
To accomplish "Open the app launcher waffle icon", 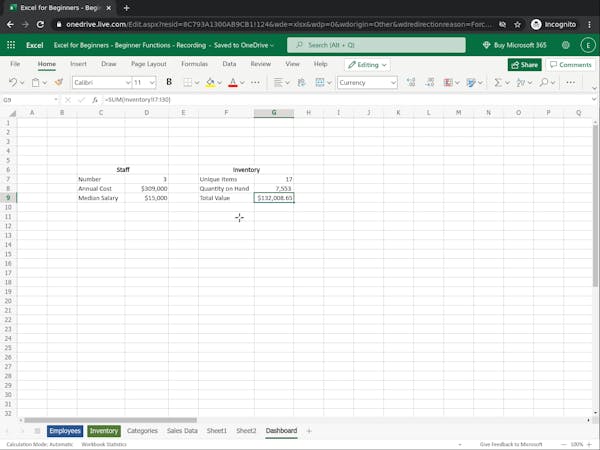I will point(11,45).
